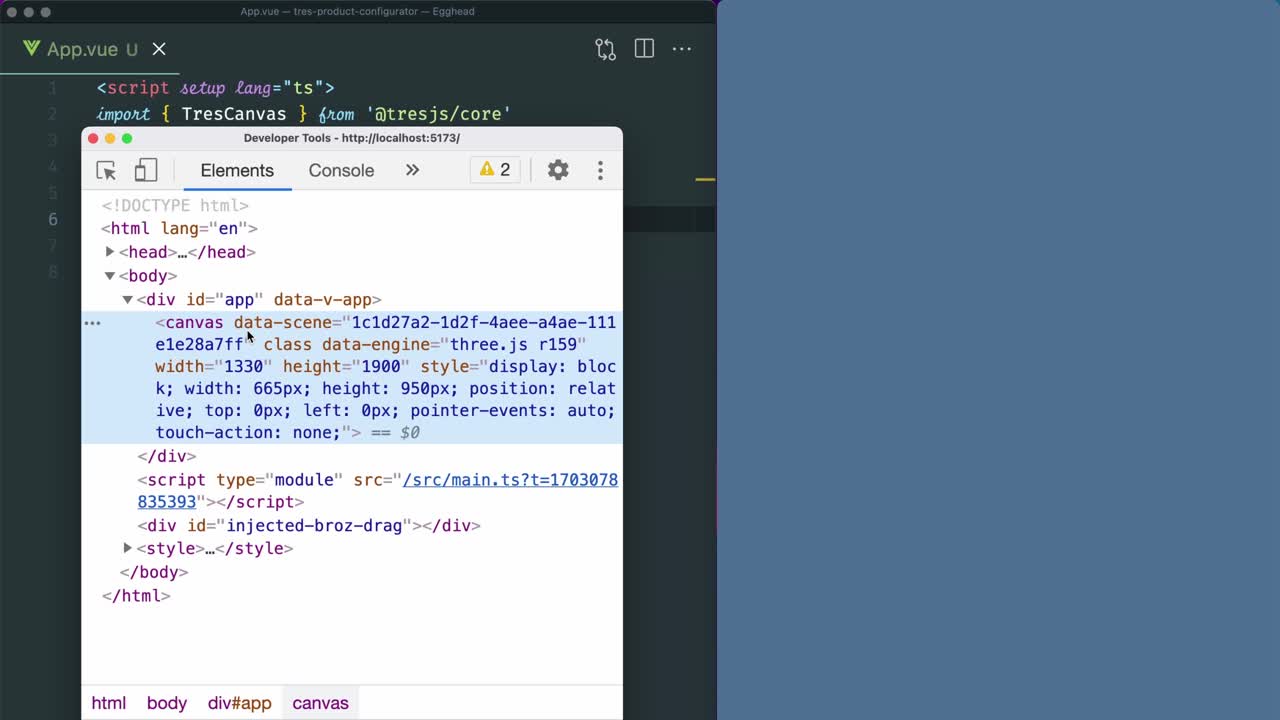
Task: Click the split editor icon
Action: (x=644, y=49)
